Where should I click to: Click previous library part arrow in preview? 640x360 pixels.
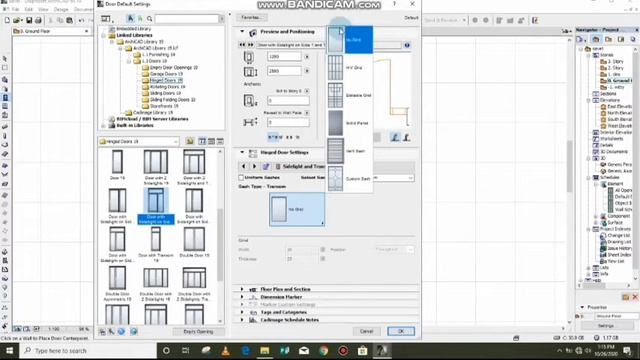pyautogui.click(x=242, y=45)
